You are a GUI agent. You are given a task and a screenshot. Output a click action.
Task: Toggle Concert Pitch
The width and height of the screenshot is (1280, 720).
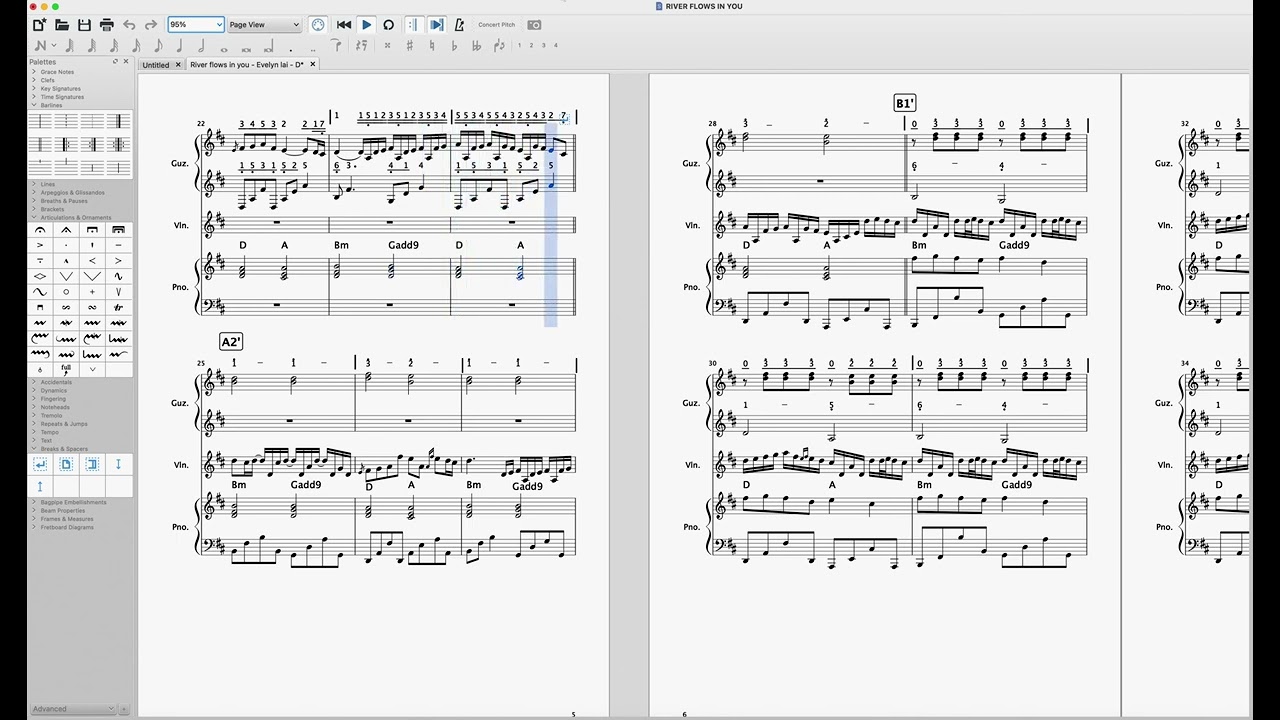(497, 25)
